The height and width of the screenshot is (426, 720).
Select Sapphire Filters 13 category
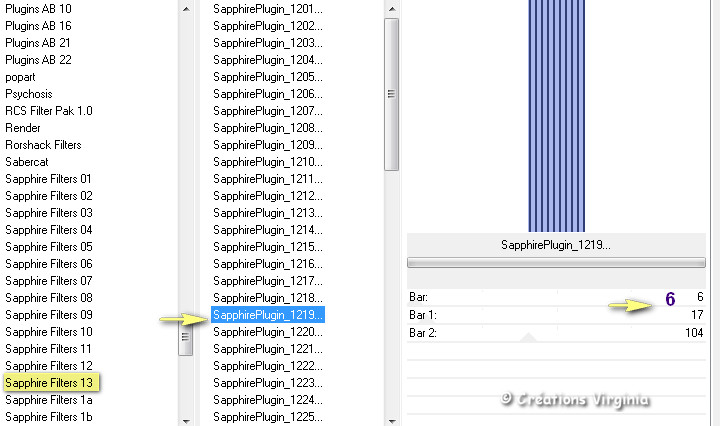coord(49,383)
